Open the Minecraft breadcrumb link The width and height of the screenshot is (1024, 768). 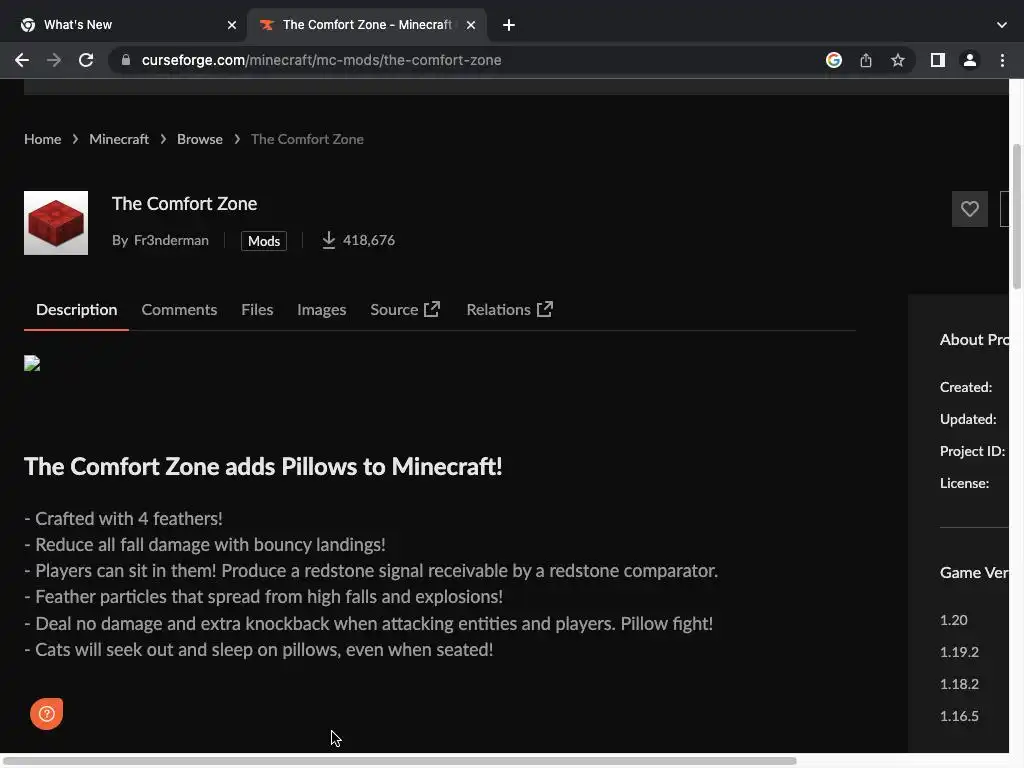119,139
